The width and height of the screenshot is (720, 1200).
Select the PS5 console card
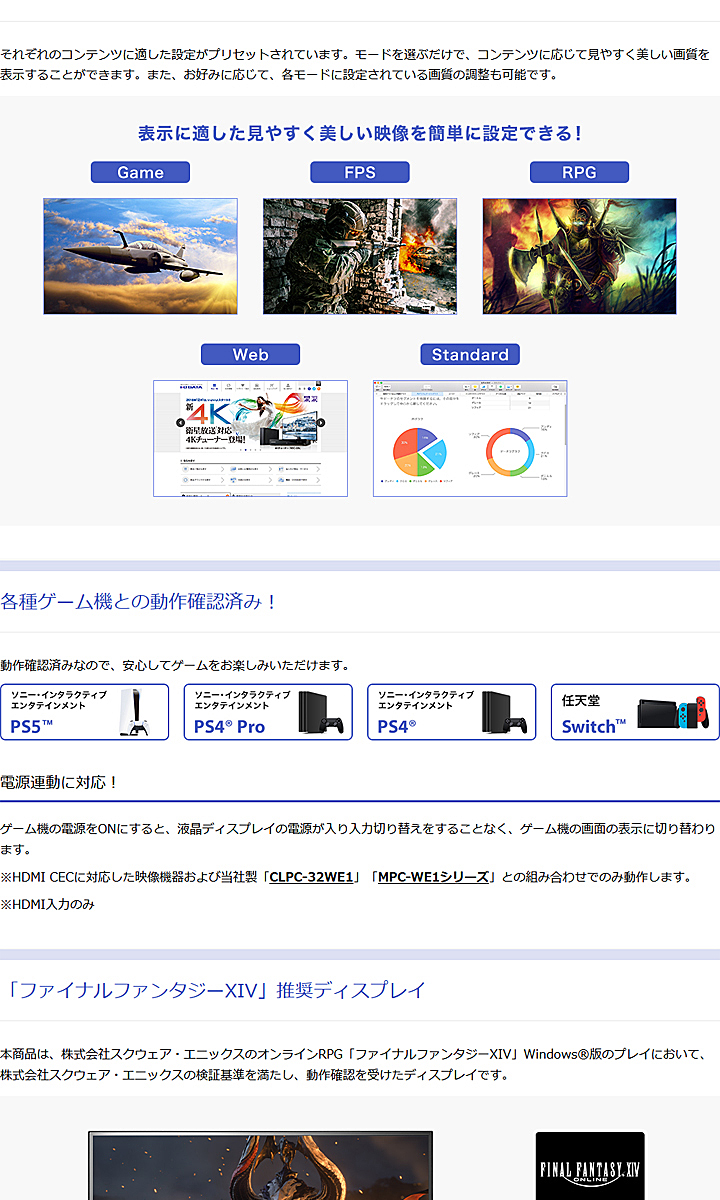point(84,712)
